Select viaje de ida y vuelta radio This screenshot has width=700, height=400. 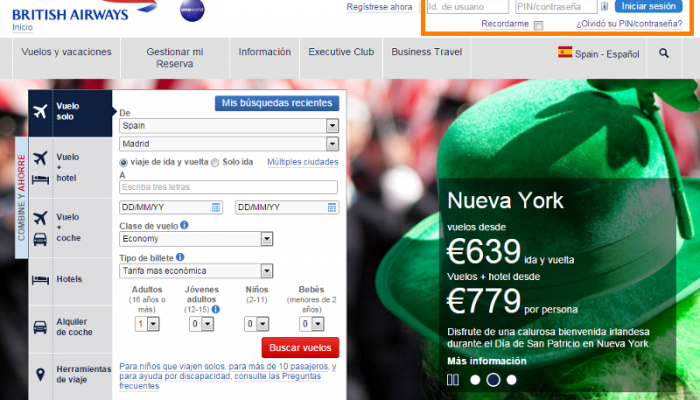(x=124, y=162)
